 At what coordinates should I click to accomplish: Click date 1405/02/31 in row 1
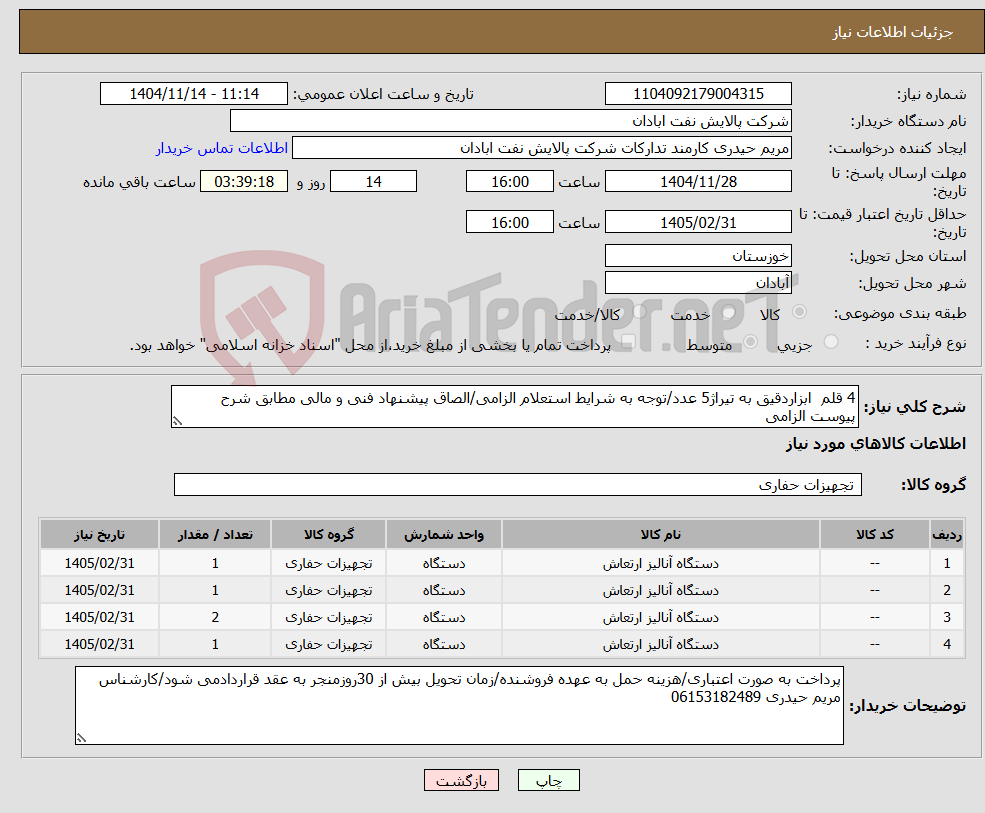tap(99, 564)
